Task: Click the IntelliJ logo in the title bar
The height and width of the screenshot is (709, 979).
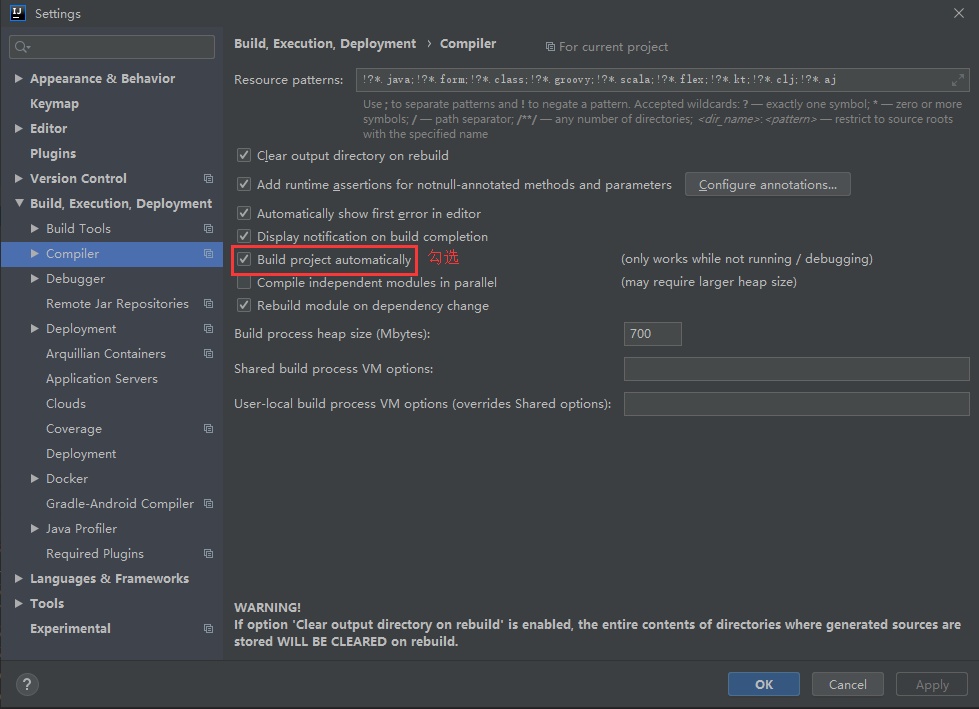Action: [17, 13]
